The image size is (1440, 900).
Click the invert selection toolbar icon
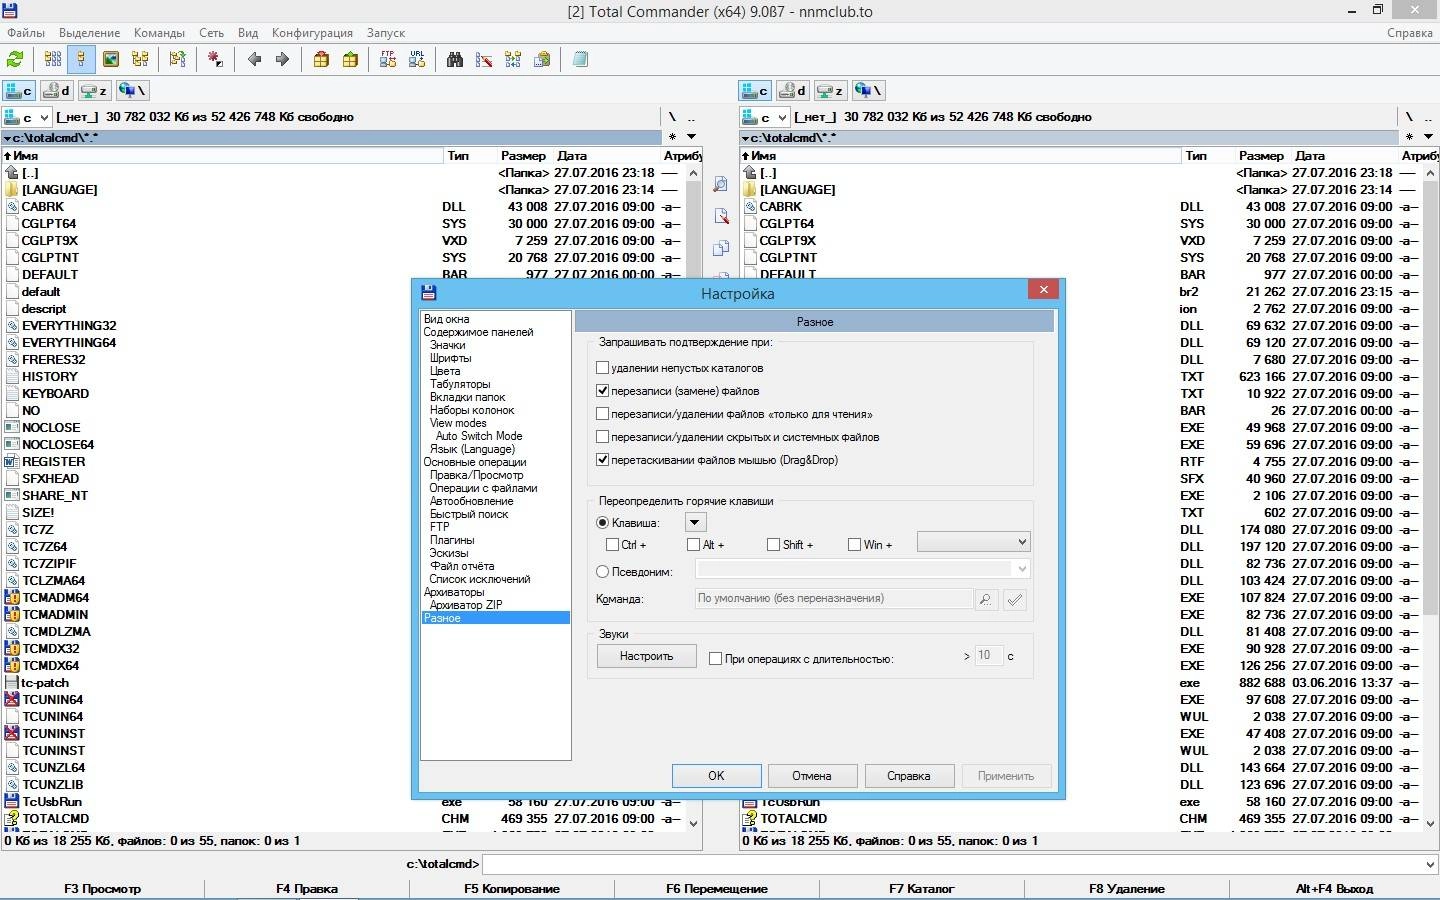215,60
